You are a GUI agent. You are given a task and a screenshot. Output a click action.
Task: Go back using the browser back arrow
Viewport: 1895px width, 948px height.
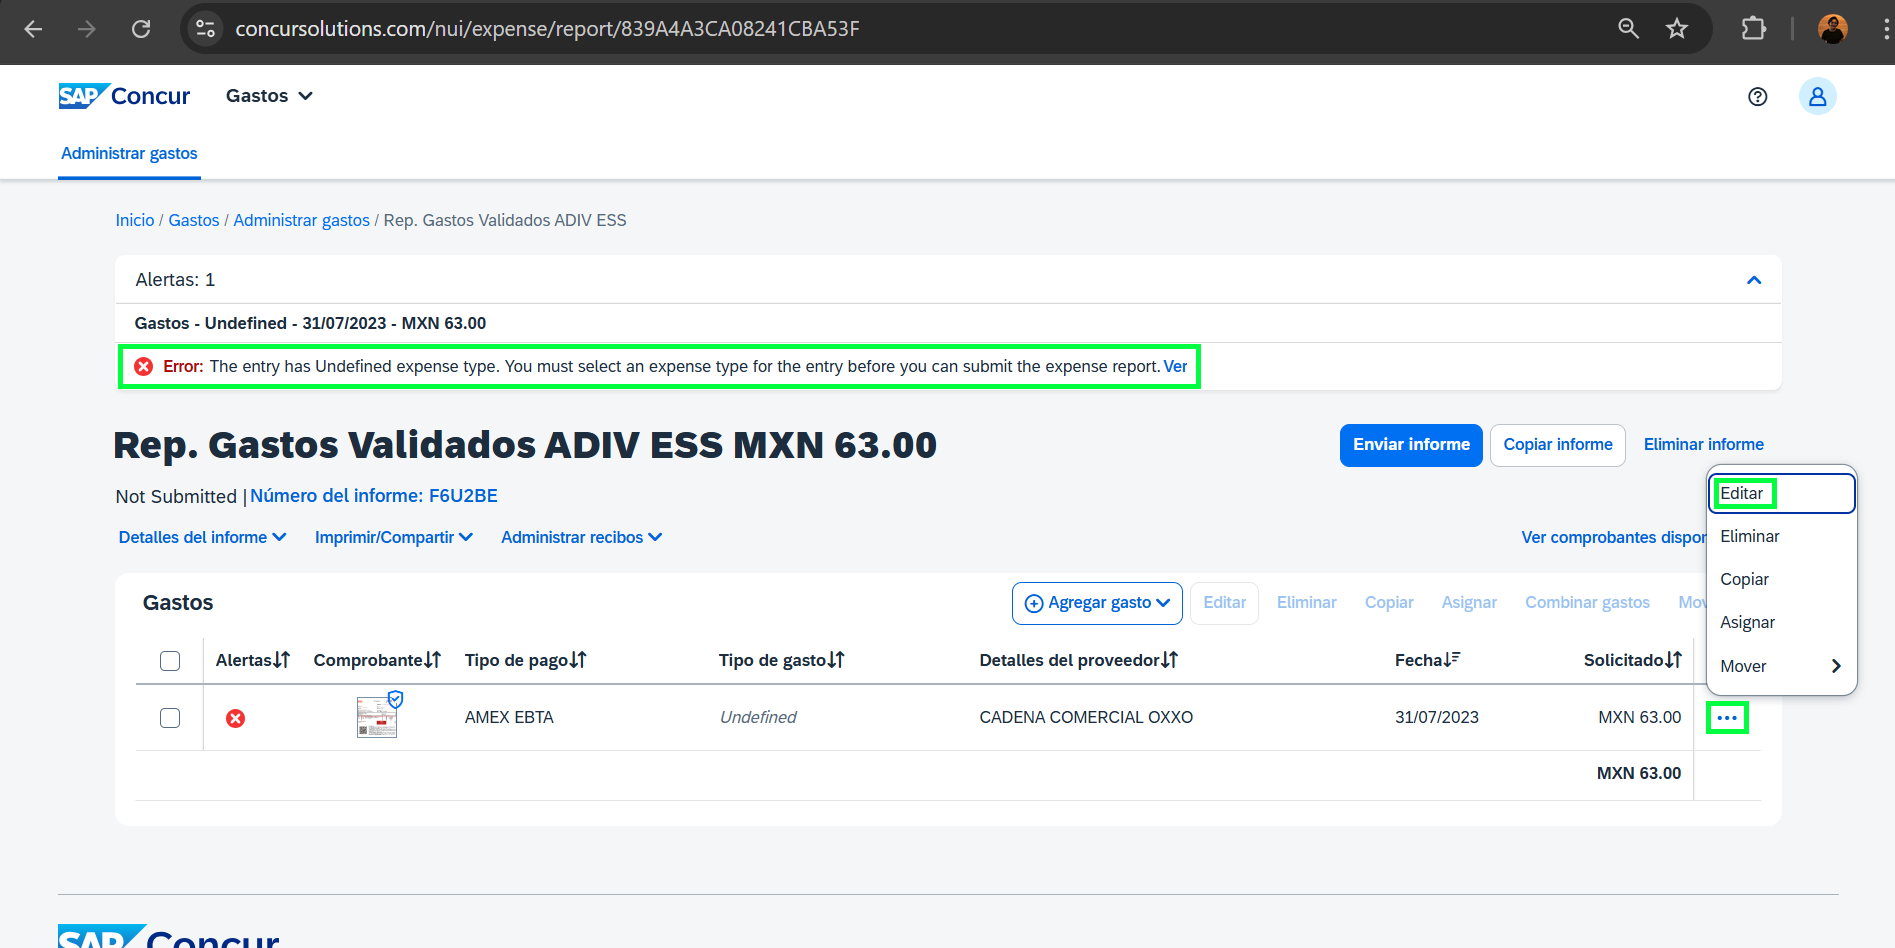33,29
